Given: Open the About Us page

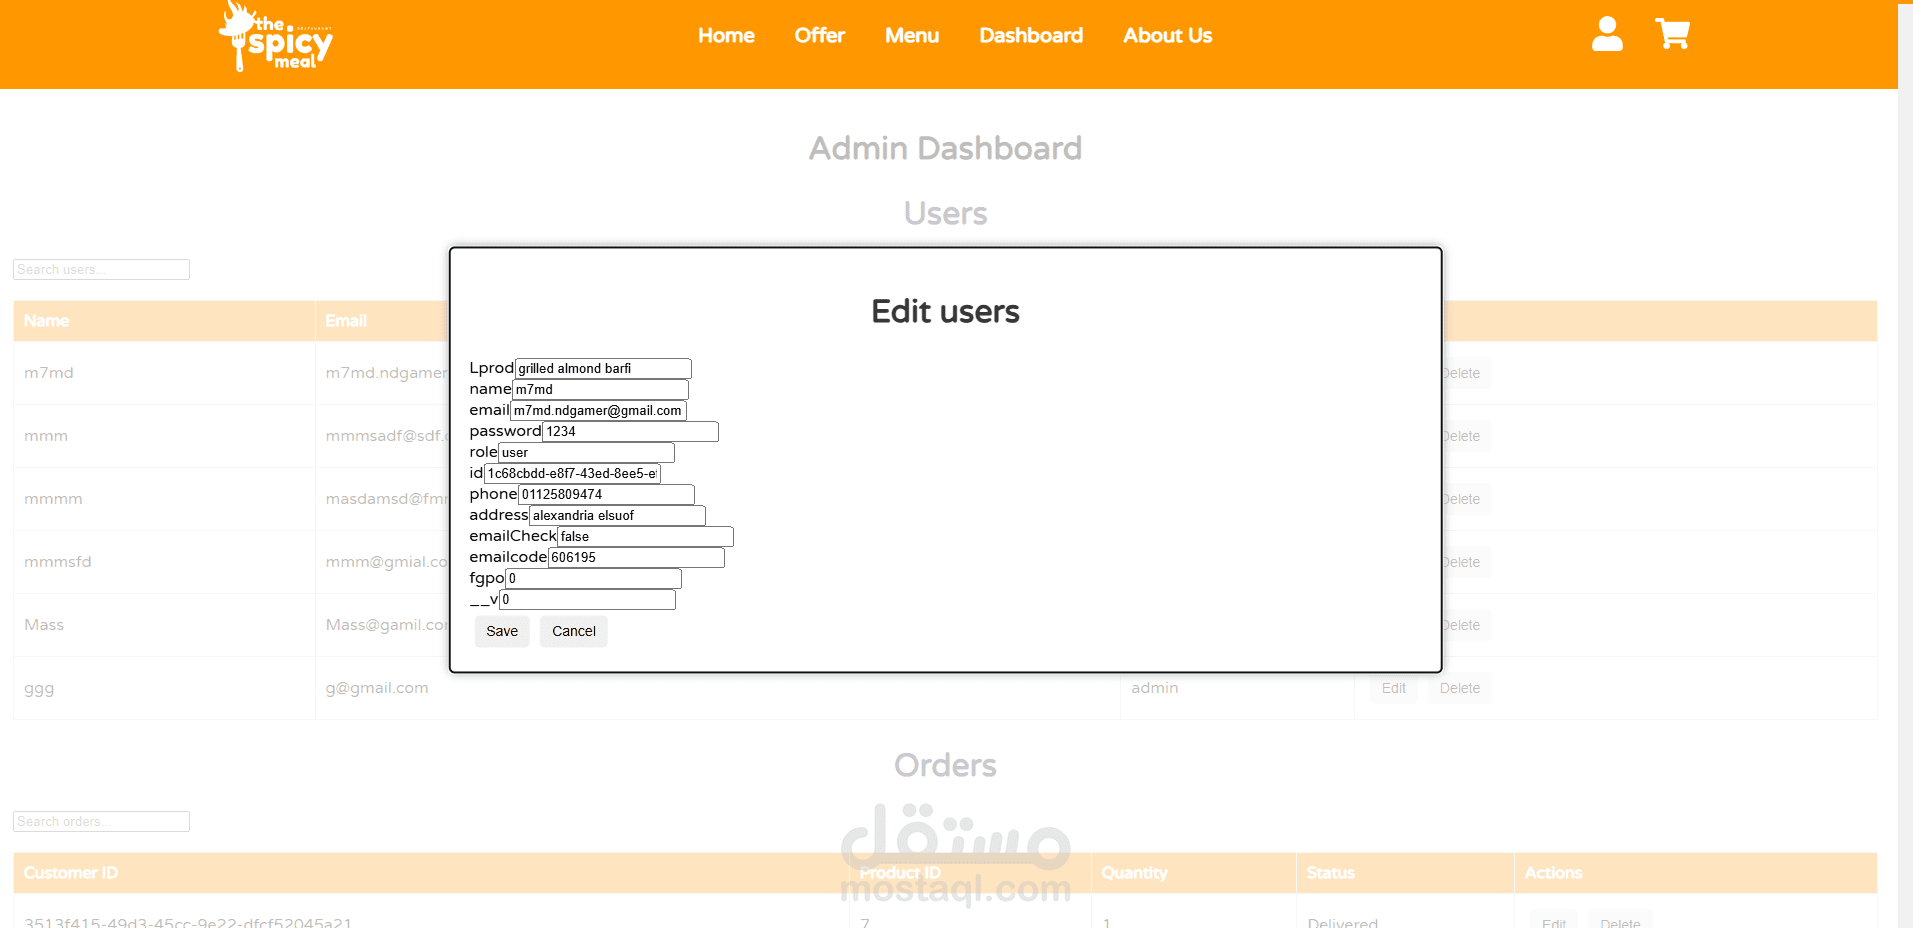Looking at the screenshot, I should tap(1167, 36).
